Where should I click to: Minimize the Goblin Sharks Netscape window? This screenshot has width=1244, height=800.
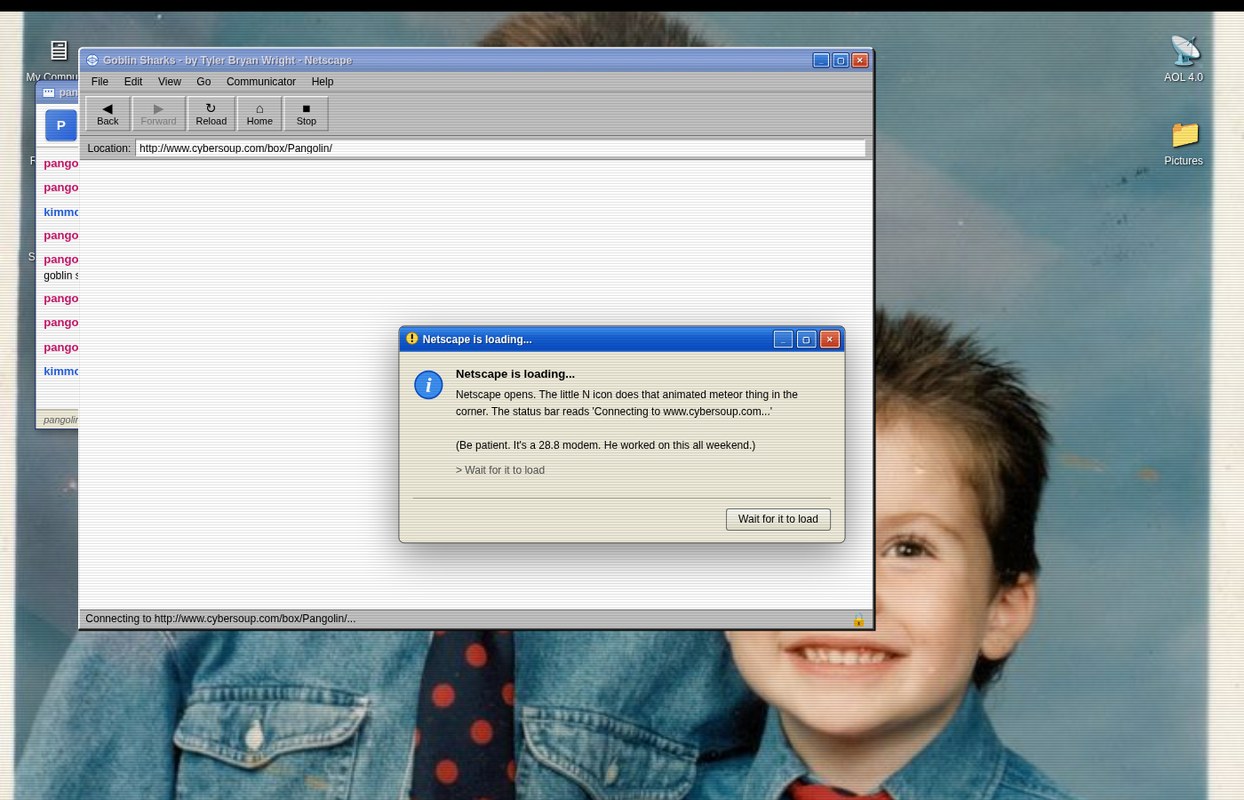coord(821,61)
